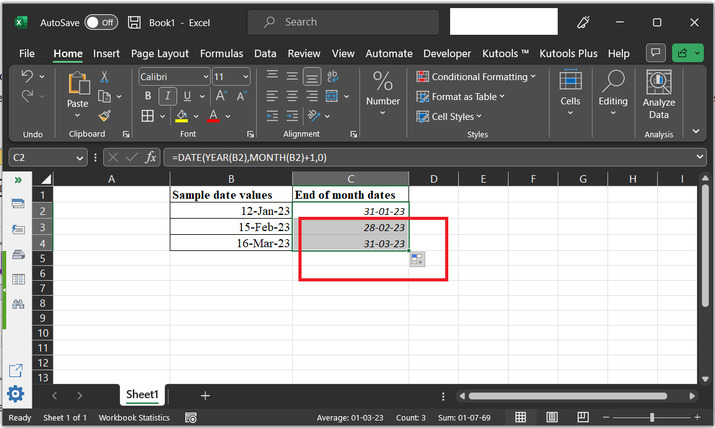Open Fill Color dropdown arrow
The width and height of the screenshot is (715, 428).
[196, 116]
